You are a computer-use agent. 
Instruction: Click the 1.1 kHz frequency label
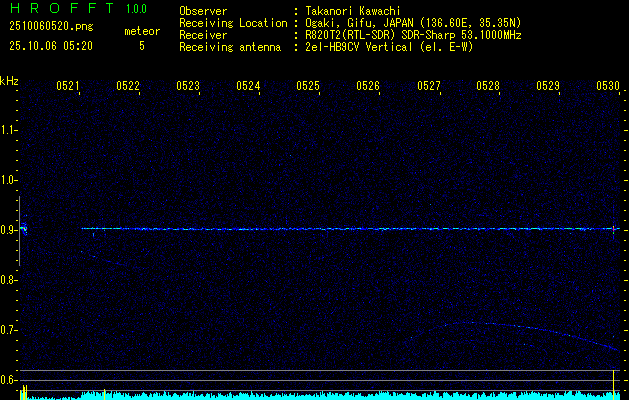(x=8, y=130)
